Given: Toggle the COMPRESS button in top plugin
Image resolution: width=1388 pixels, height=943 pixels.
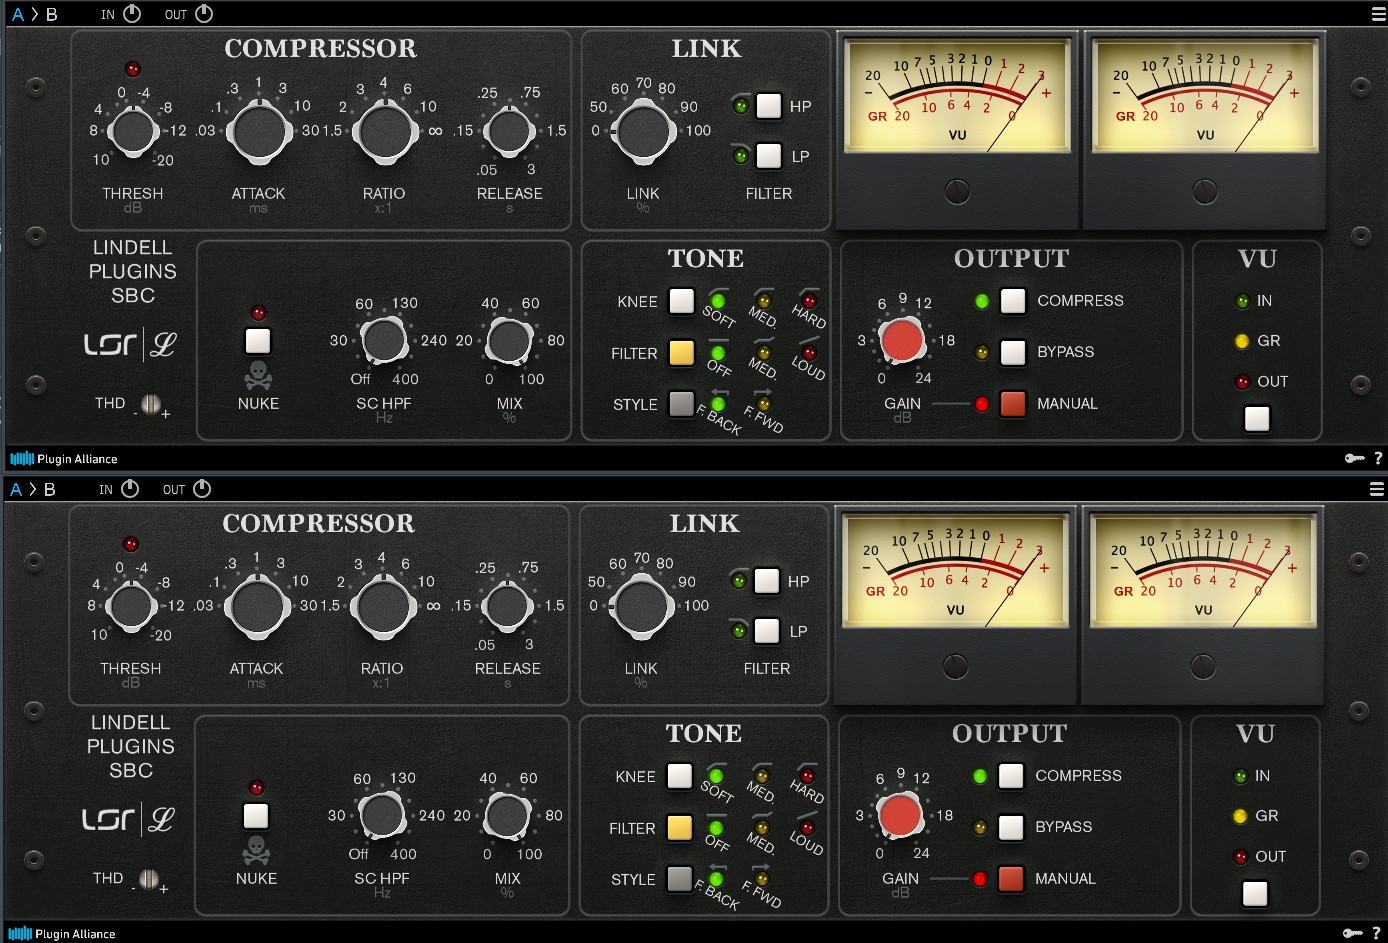Looking at the screenshot, I should click(1013, 301).
